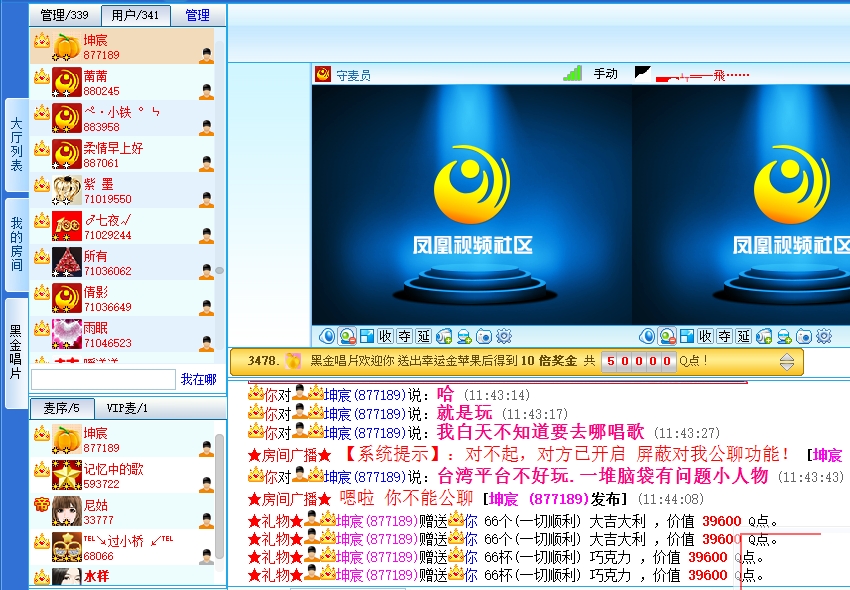Viewport: 850px width, 590px height.
Task: Click the first round blue icon under the left video
Action: pyautogui.click(x=327, y=336)
